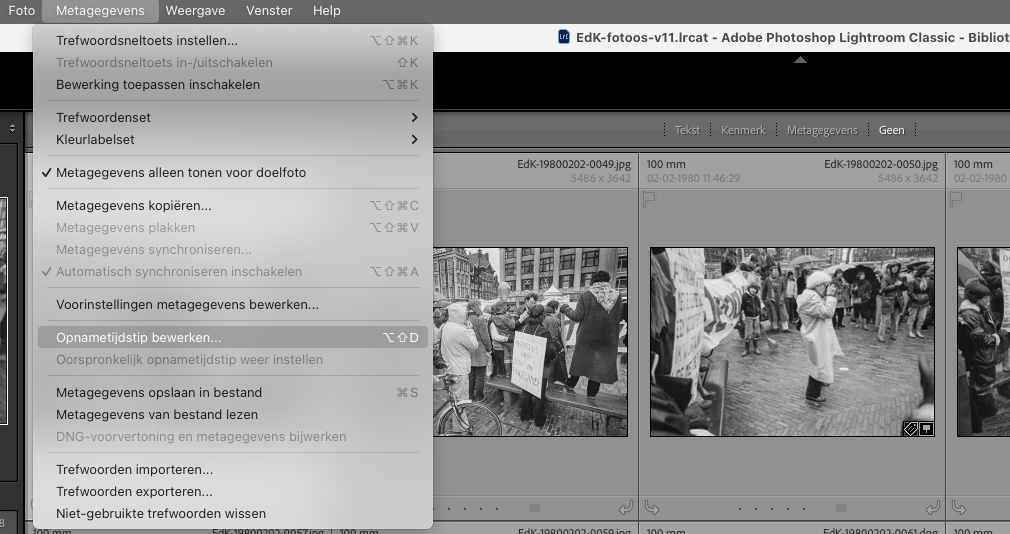
Task: Select the Geen filter option
Action: point(891,130)
